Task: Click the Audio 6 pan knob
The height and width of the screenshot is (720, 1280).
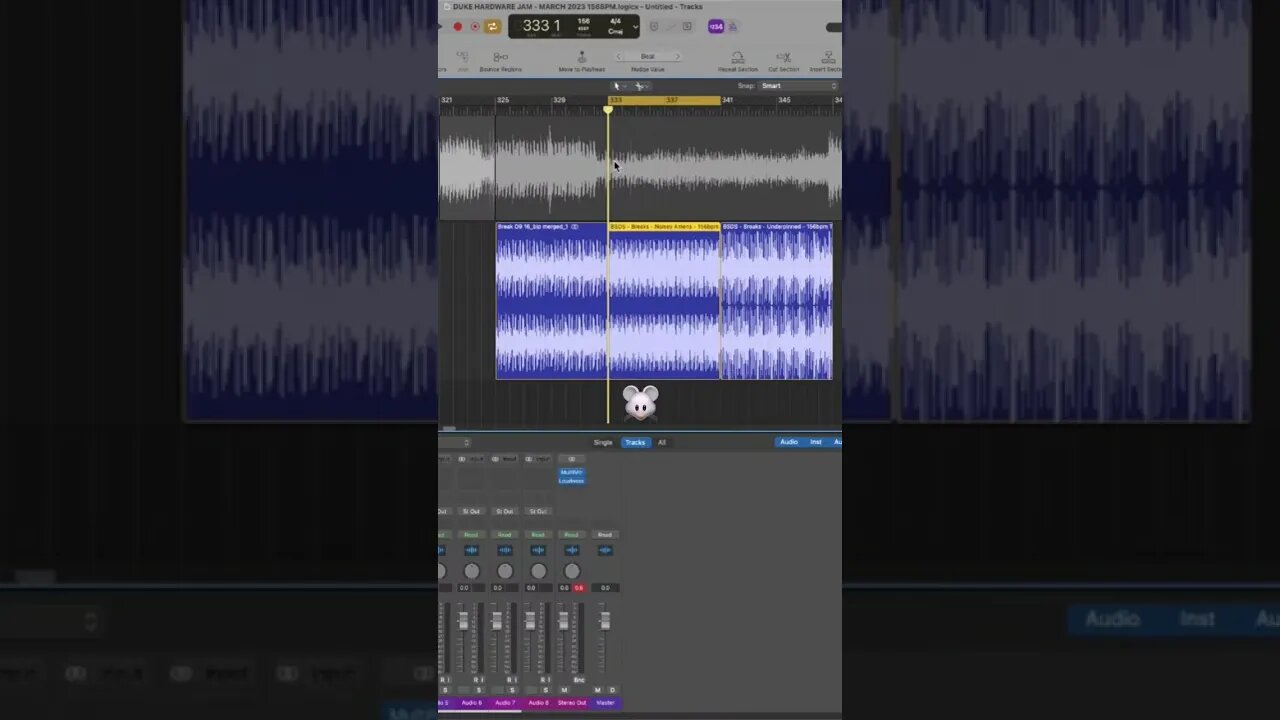Action: coord(471,571)
